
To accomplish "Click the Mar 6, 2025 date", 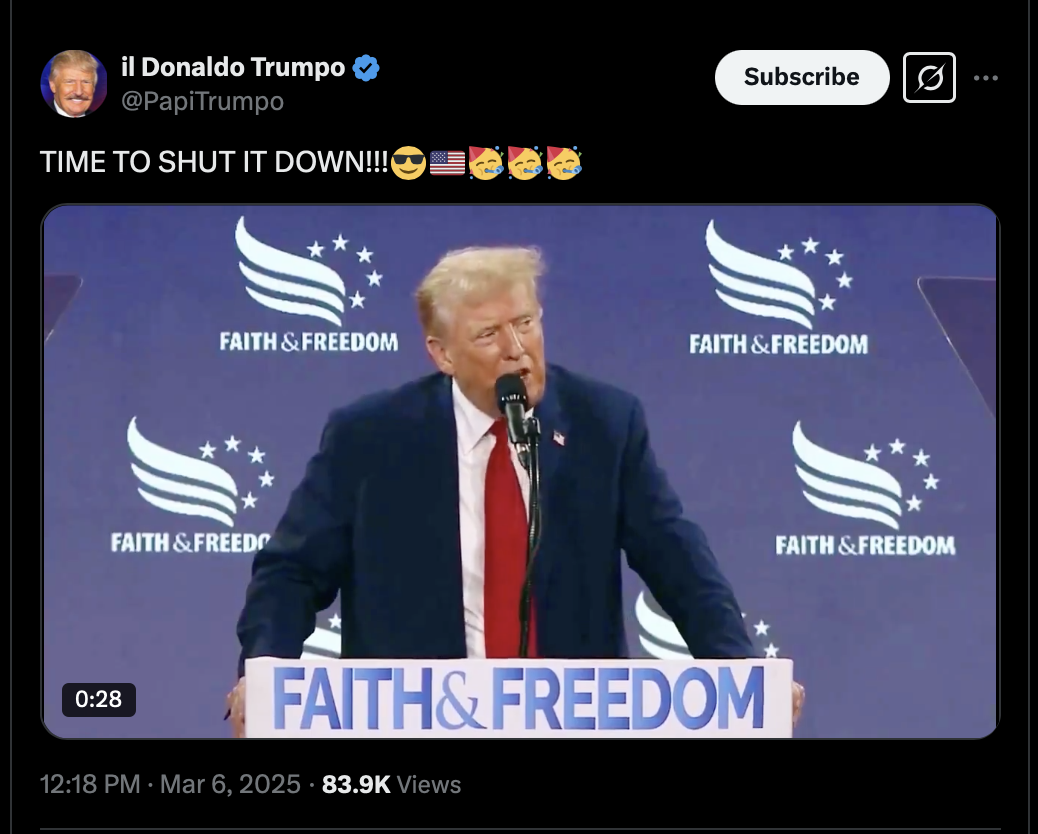I will click(230, 784).
